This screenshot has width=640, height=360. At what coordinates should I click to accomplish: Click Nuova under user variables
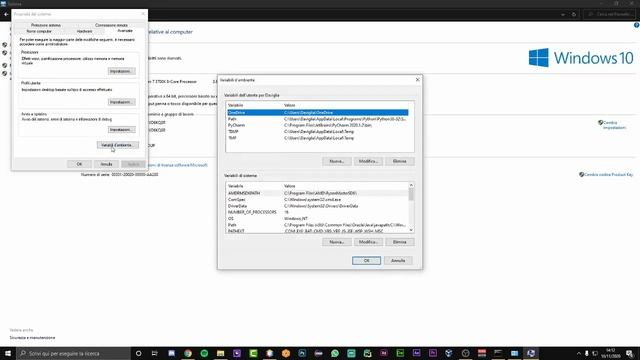(x=336, y=161)
